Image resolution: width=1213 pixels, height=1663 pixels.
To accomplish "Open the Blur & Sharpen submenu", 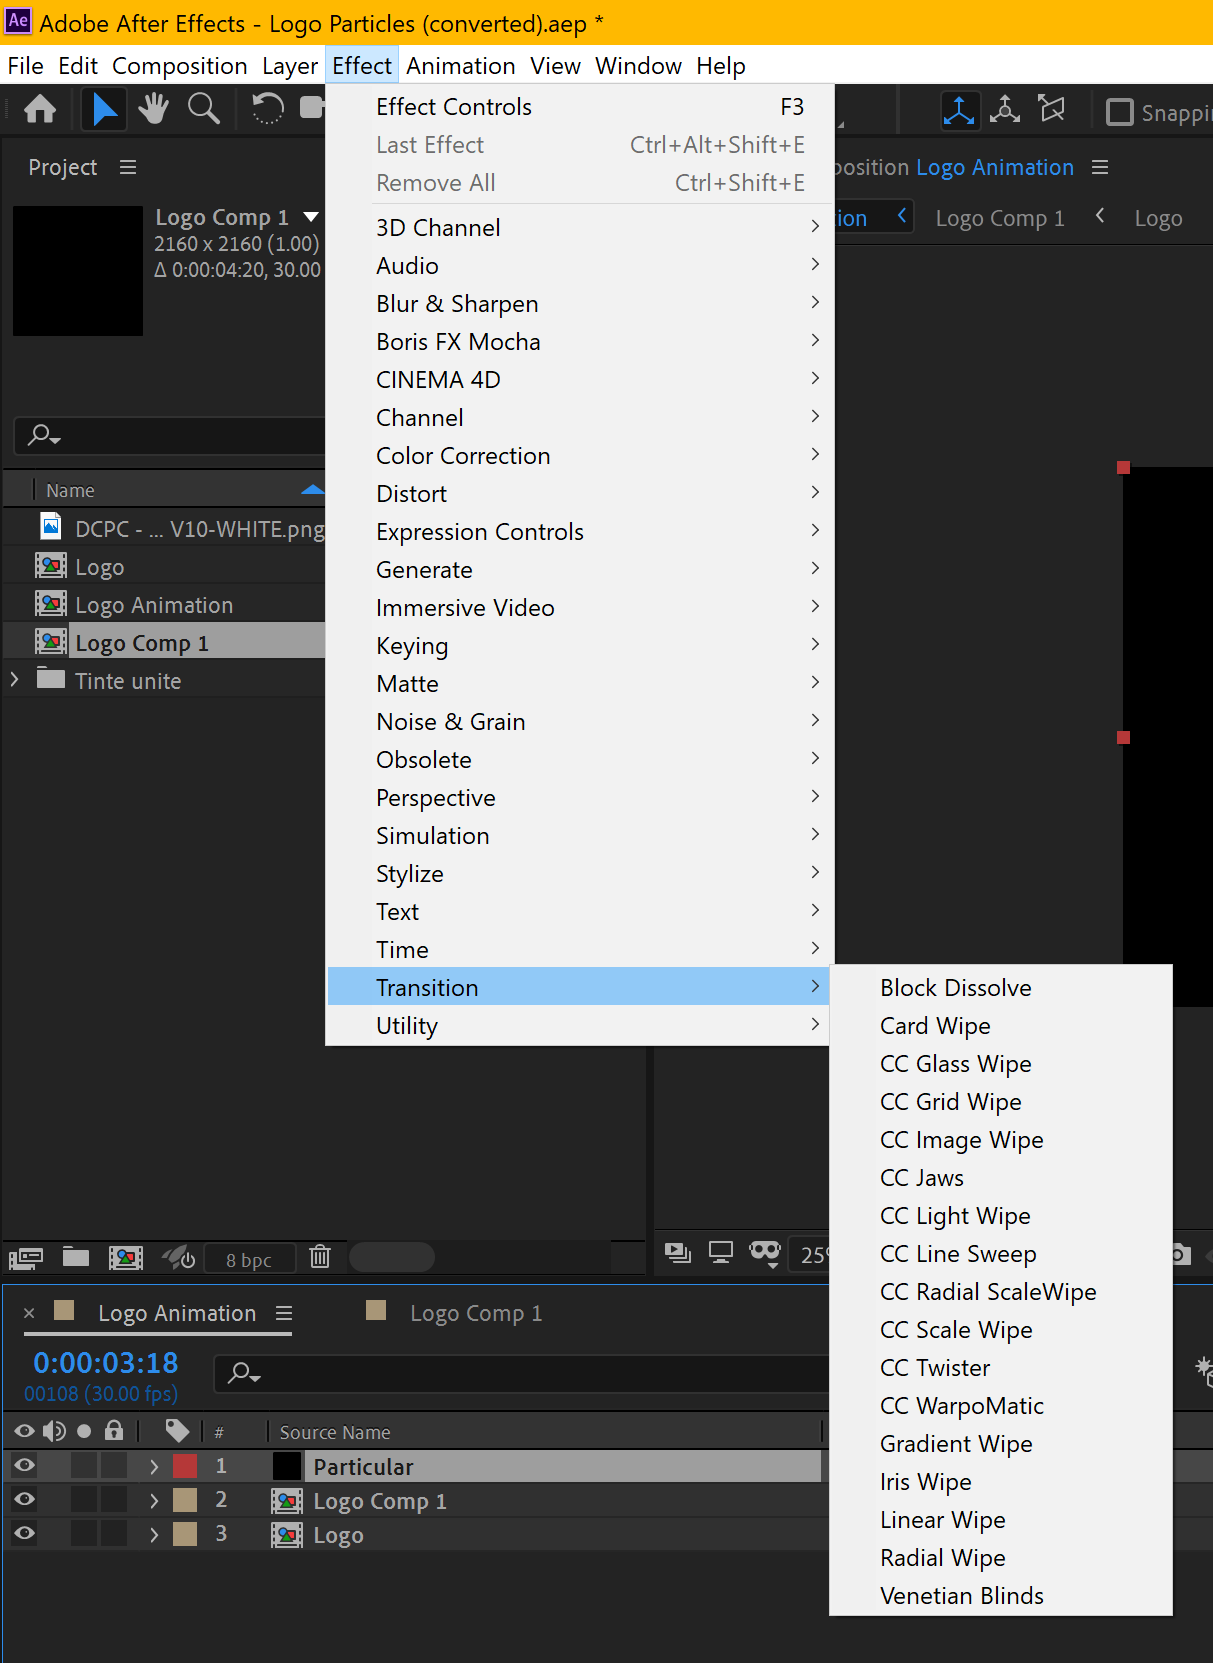I will click(x=579, y=304).
